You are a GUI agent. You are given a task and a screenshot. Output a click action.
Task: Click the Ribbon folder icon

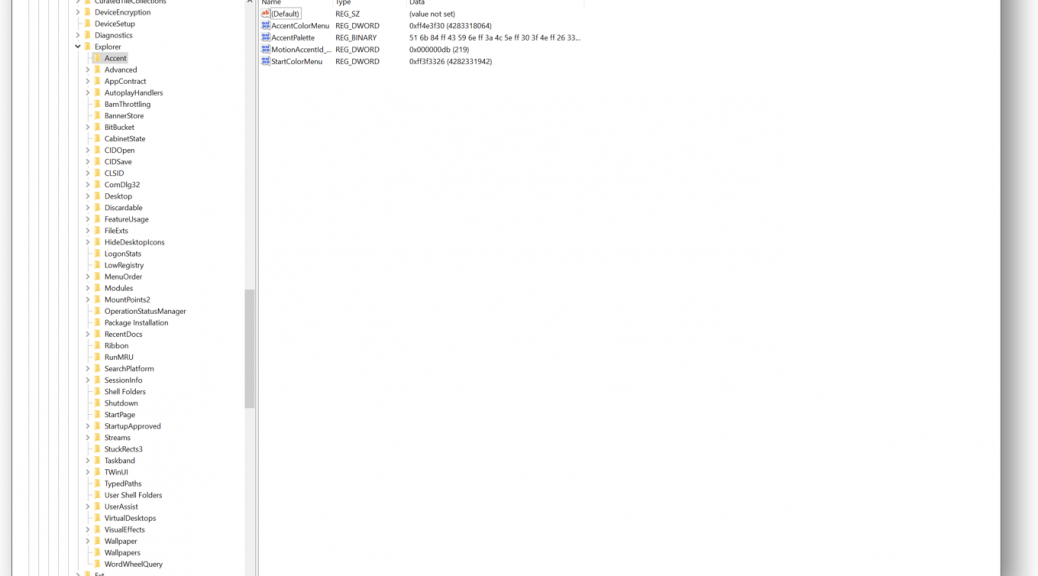pyautogui.click(x=97, y=346)
